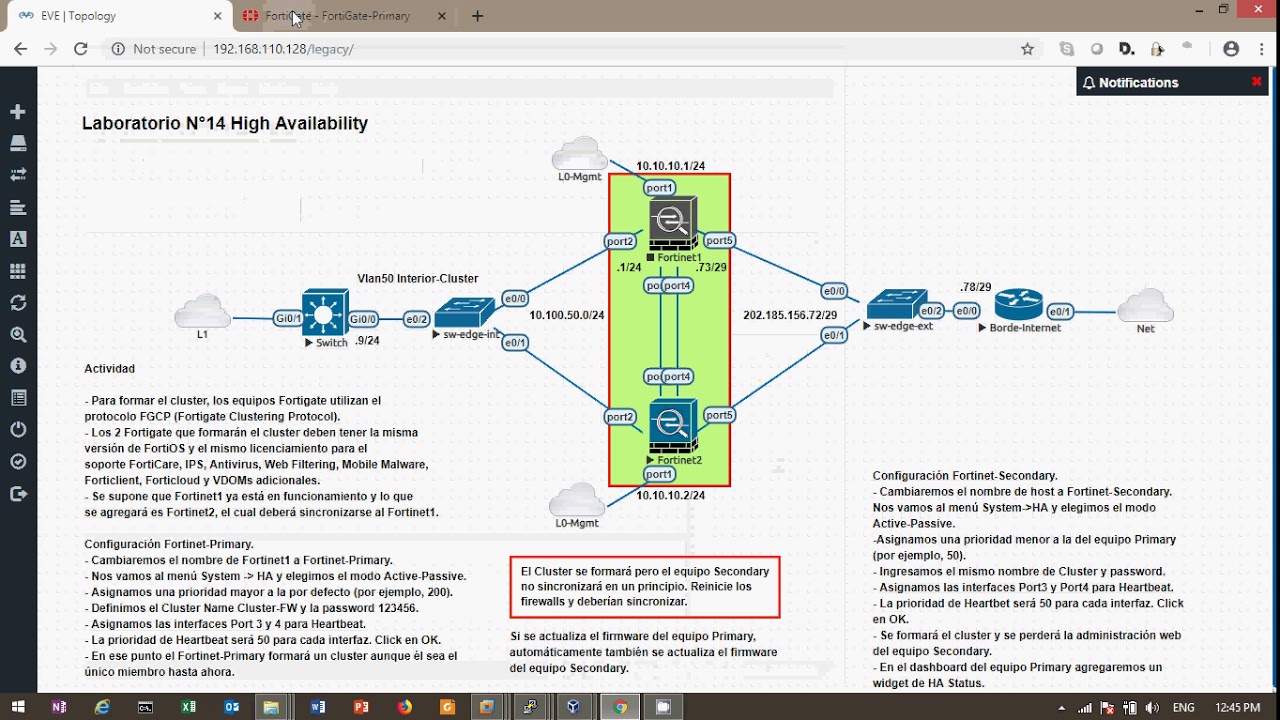Click the red-bordered cluster sync note box
The image size is (1280, 720).
coord(645,587)
